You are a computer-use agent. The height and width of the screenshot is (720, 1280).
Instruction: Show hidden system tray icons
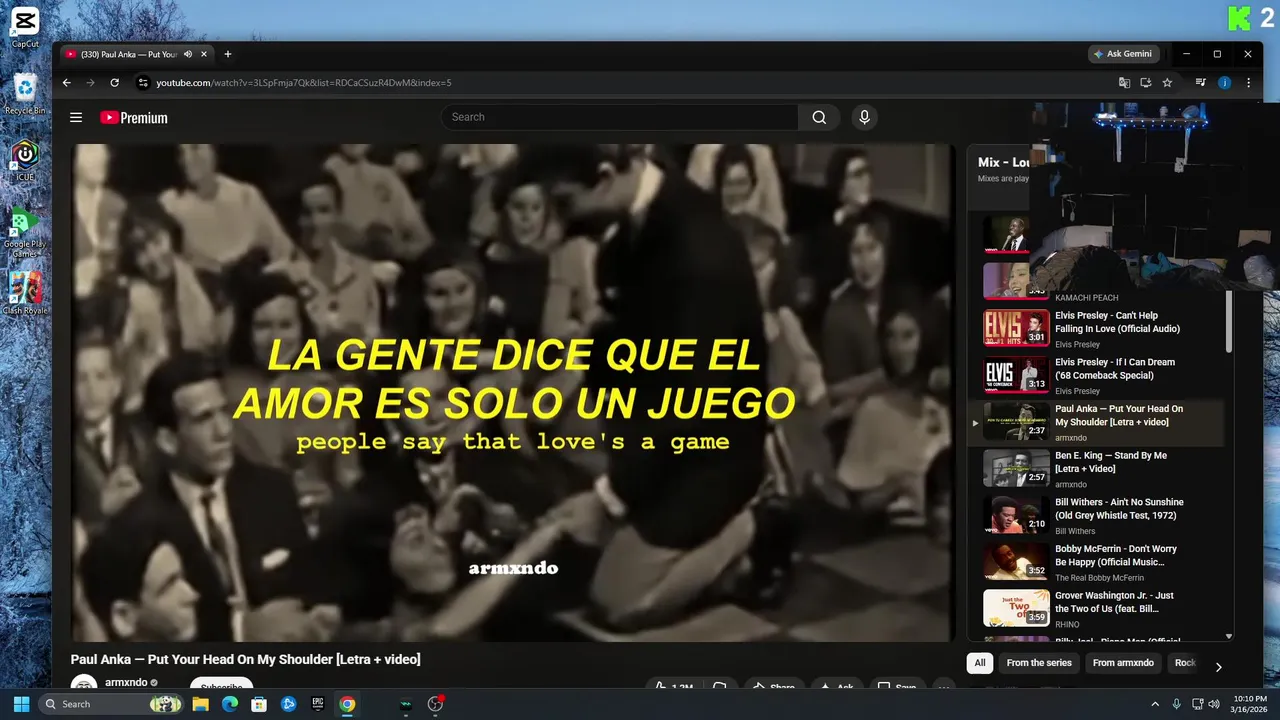pyautogui.click(x=1155, y=704)
